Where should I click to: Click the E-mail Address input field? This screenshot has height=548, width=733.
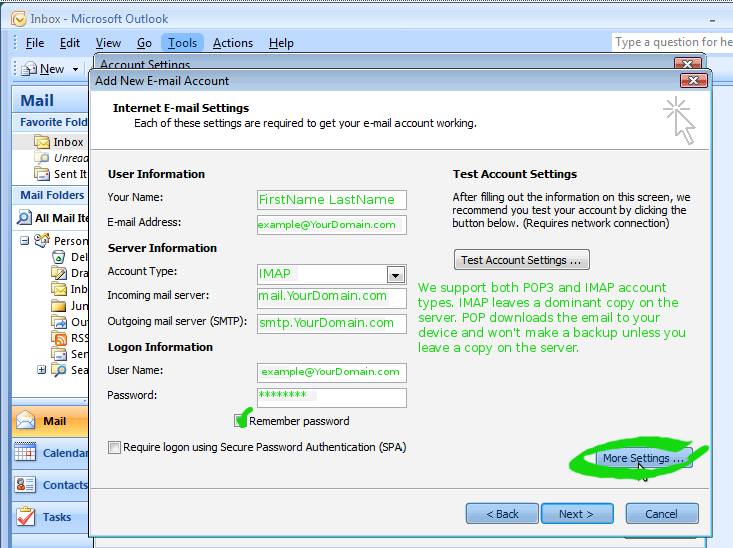[x=331, y=225]
